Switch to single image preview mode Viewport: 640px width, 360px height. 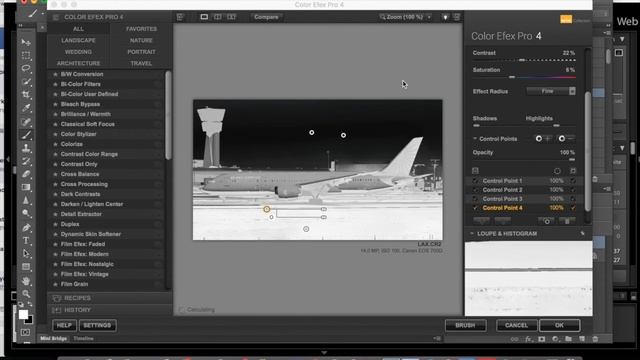click(x=204, y=17)
